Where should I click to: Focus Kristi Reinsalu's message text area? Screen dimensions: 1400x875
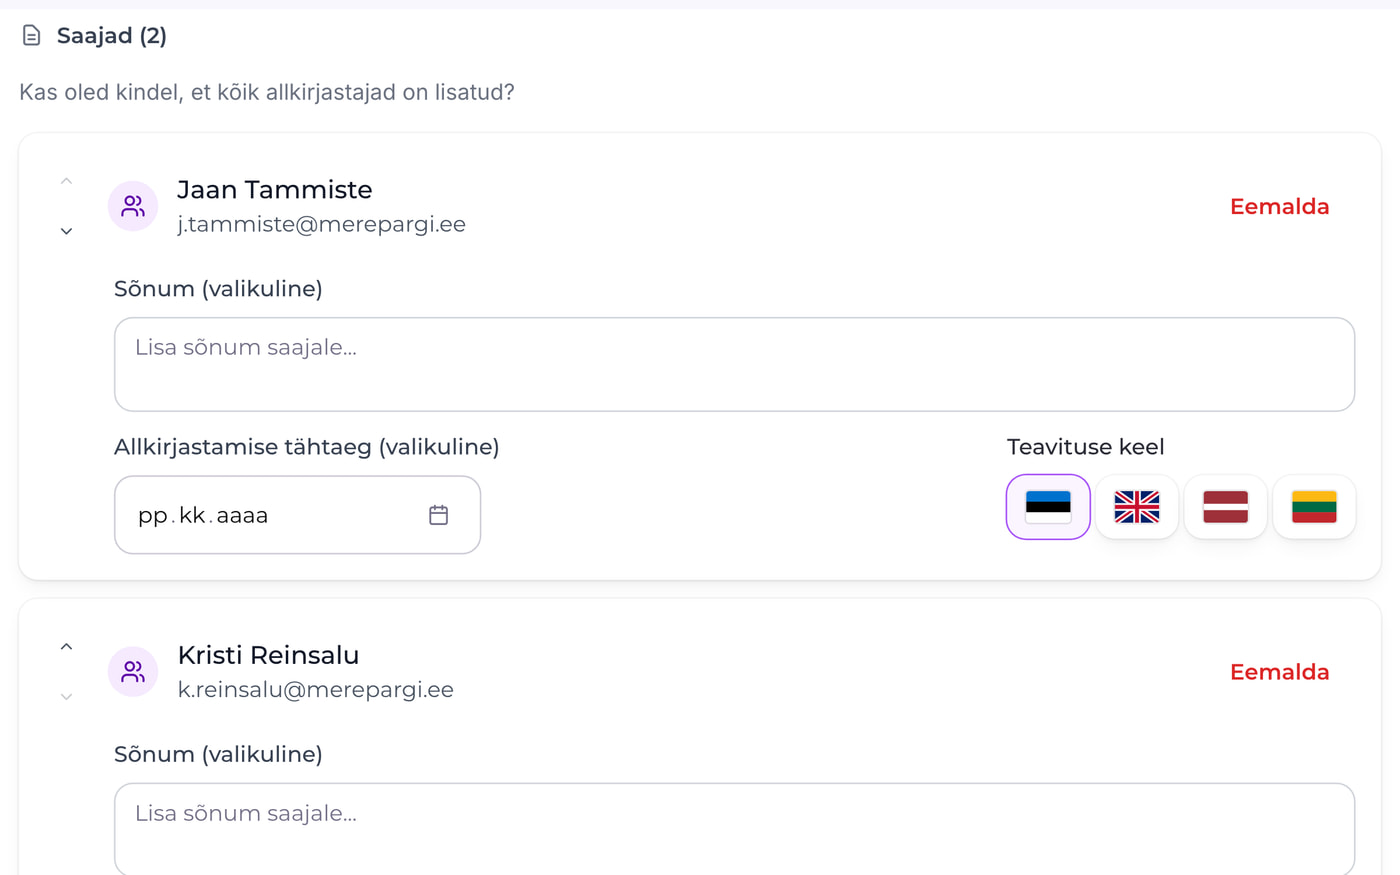coord(734,829)
